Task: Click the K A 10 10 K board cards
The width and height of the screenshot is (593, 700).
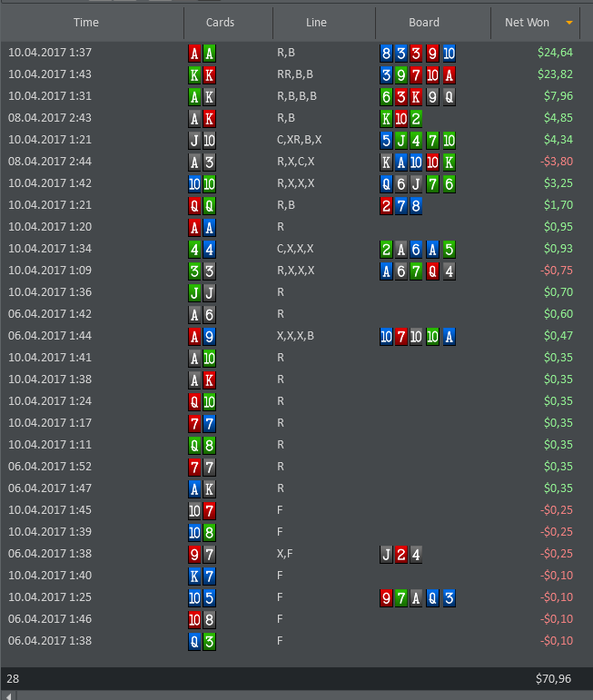Action: click(418, 162)
